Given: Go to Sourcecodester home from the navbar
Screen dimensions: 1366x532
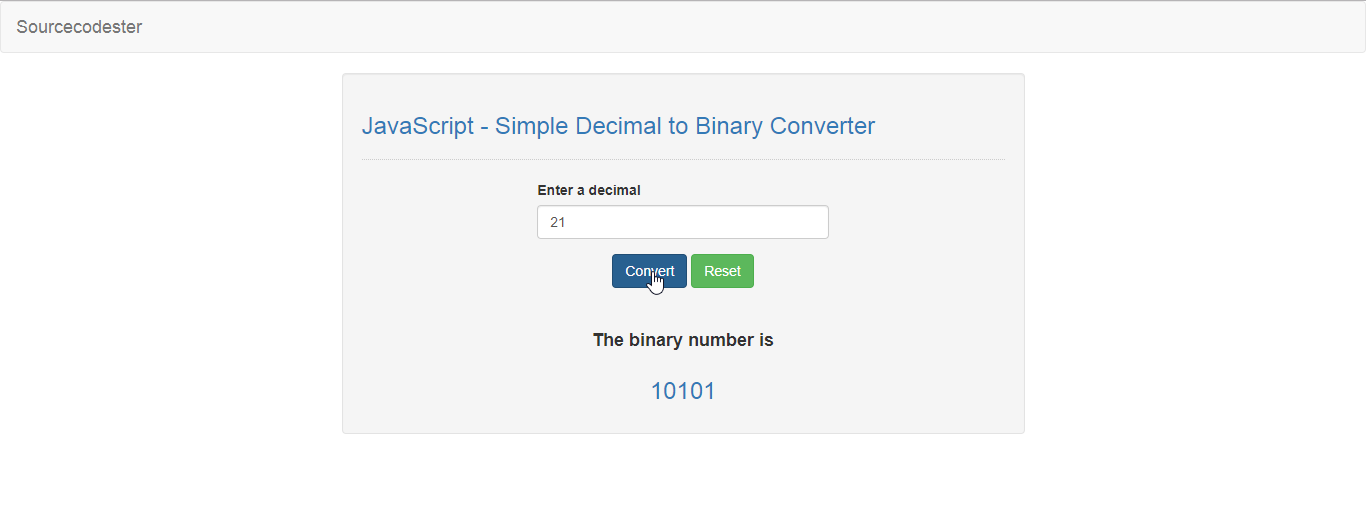Looking at the screenshot, I should (79, 27).
